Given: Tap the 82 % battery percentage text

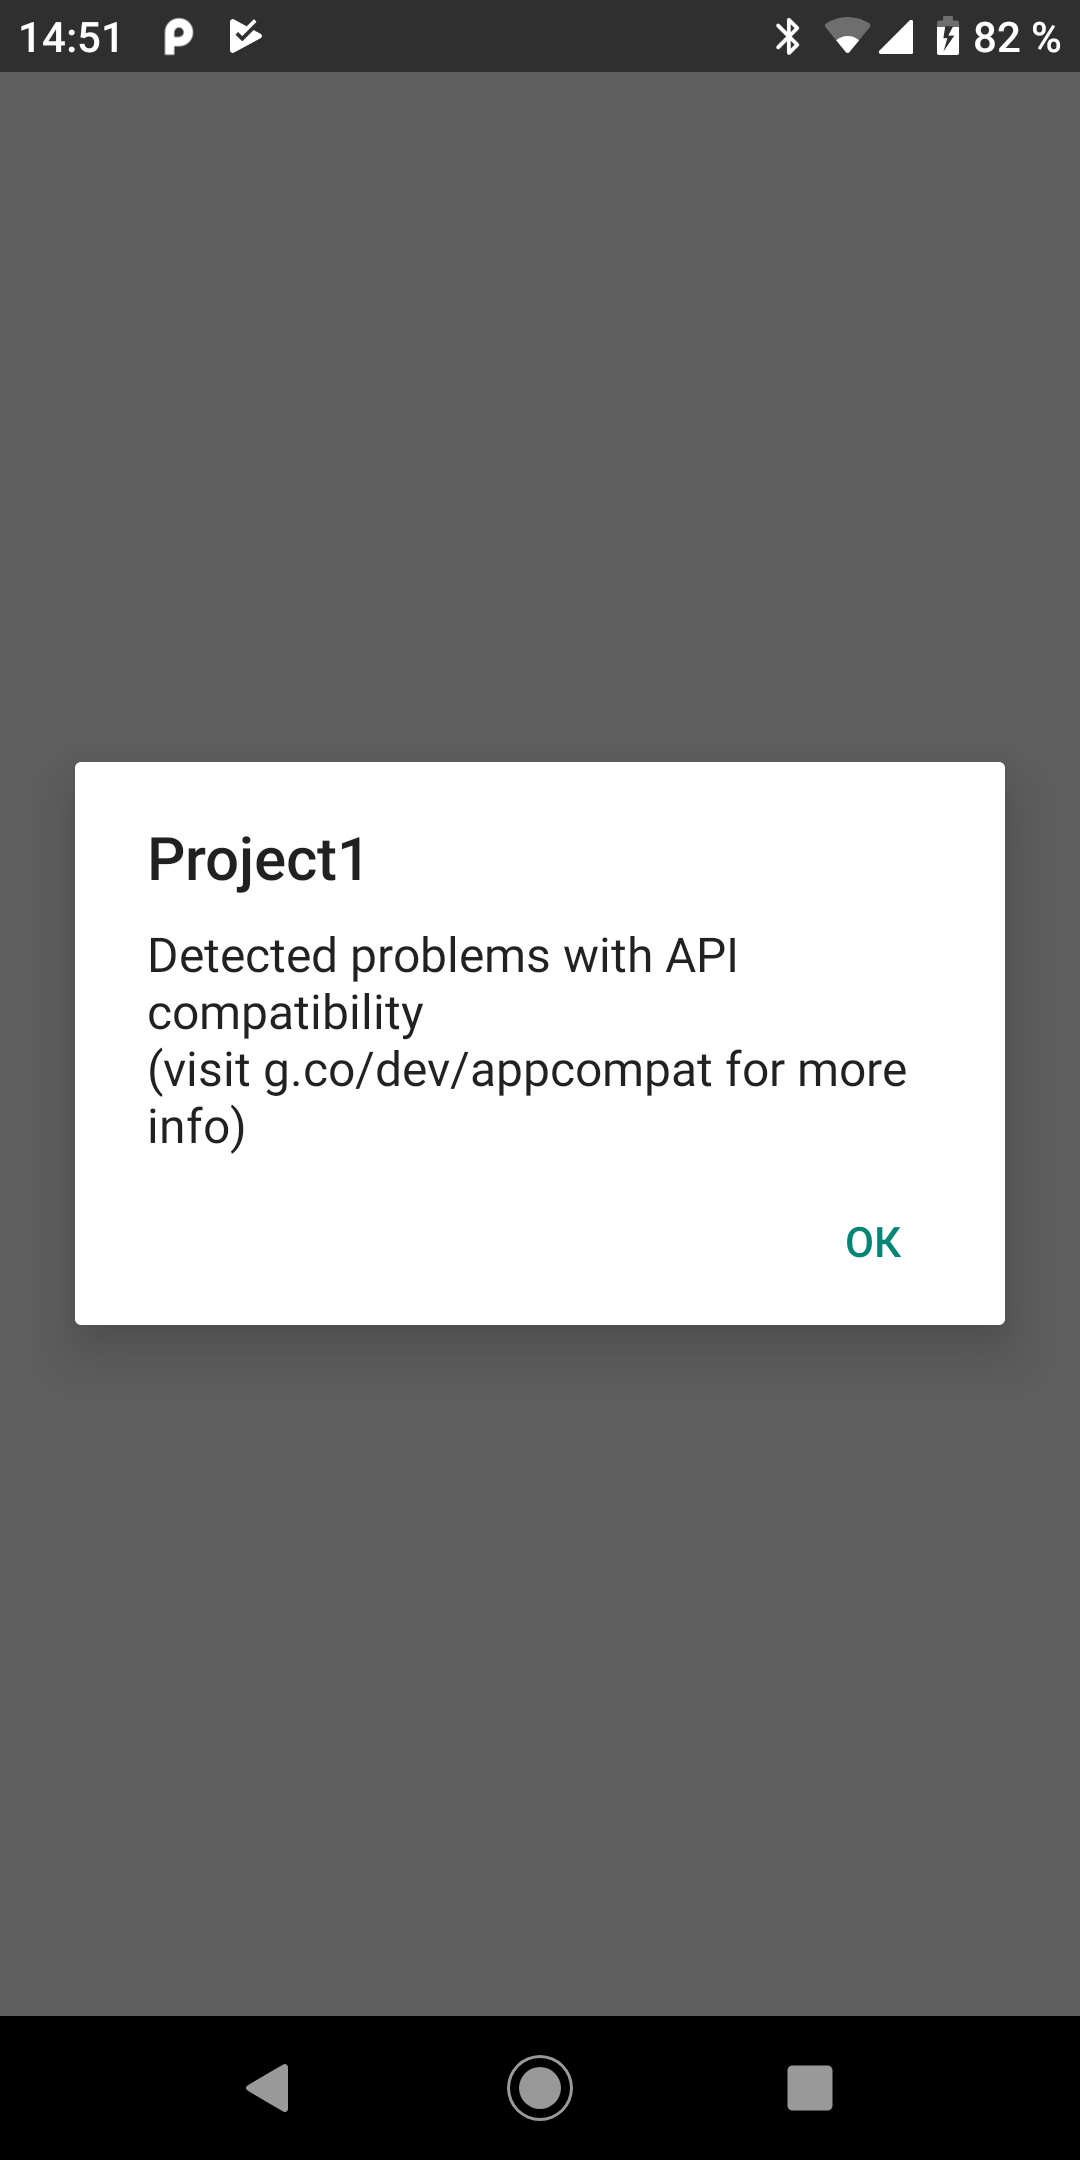Looking at the screenshot, I should pos(1017,38).
